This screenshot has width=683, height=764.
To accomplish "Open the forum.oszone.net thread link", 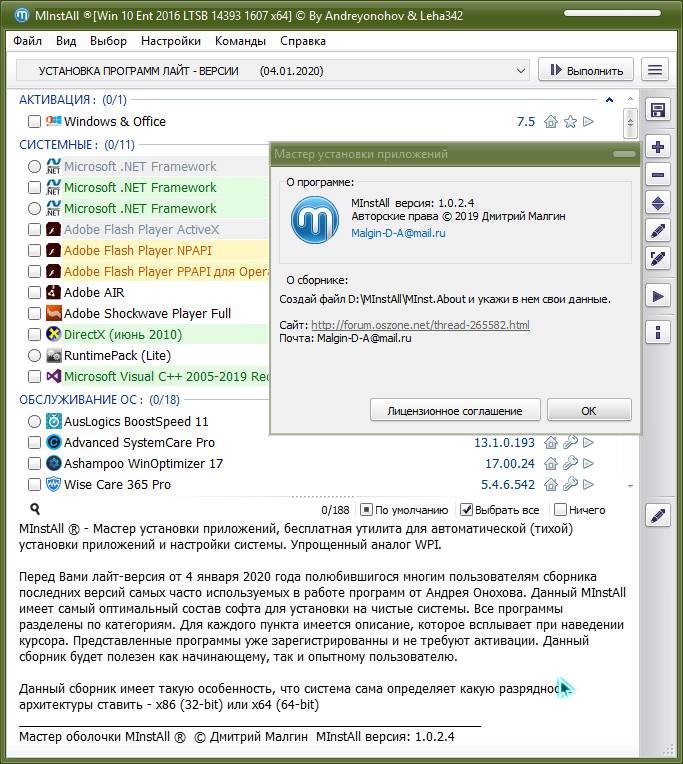I will coord(420,325).
